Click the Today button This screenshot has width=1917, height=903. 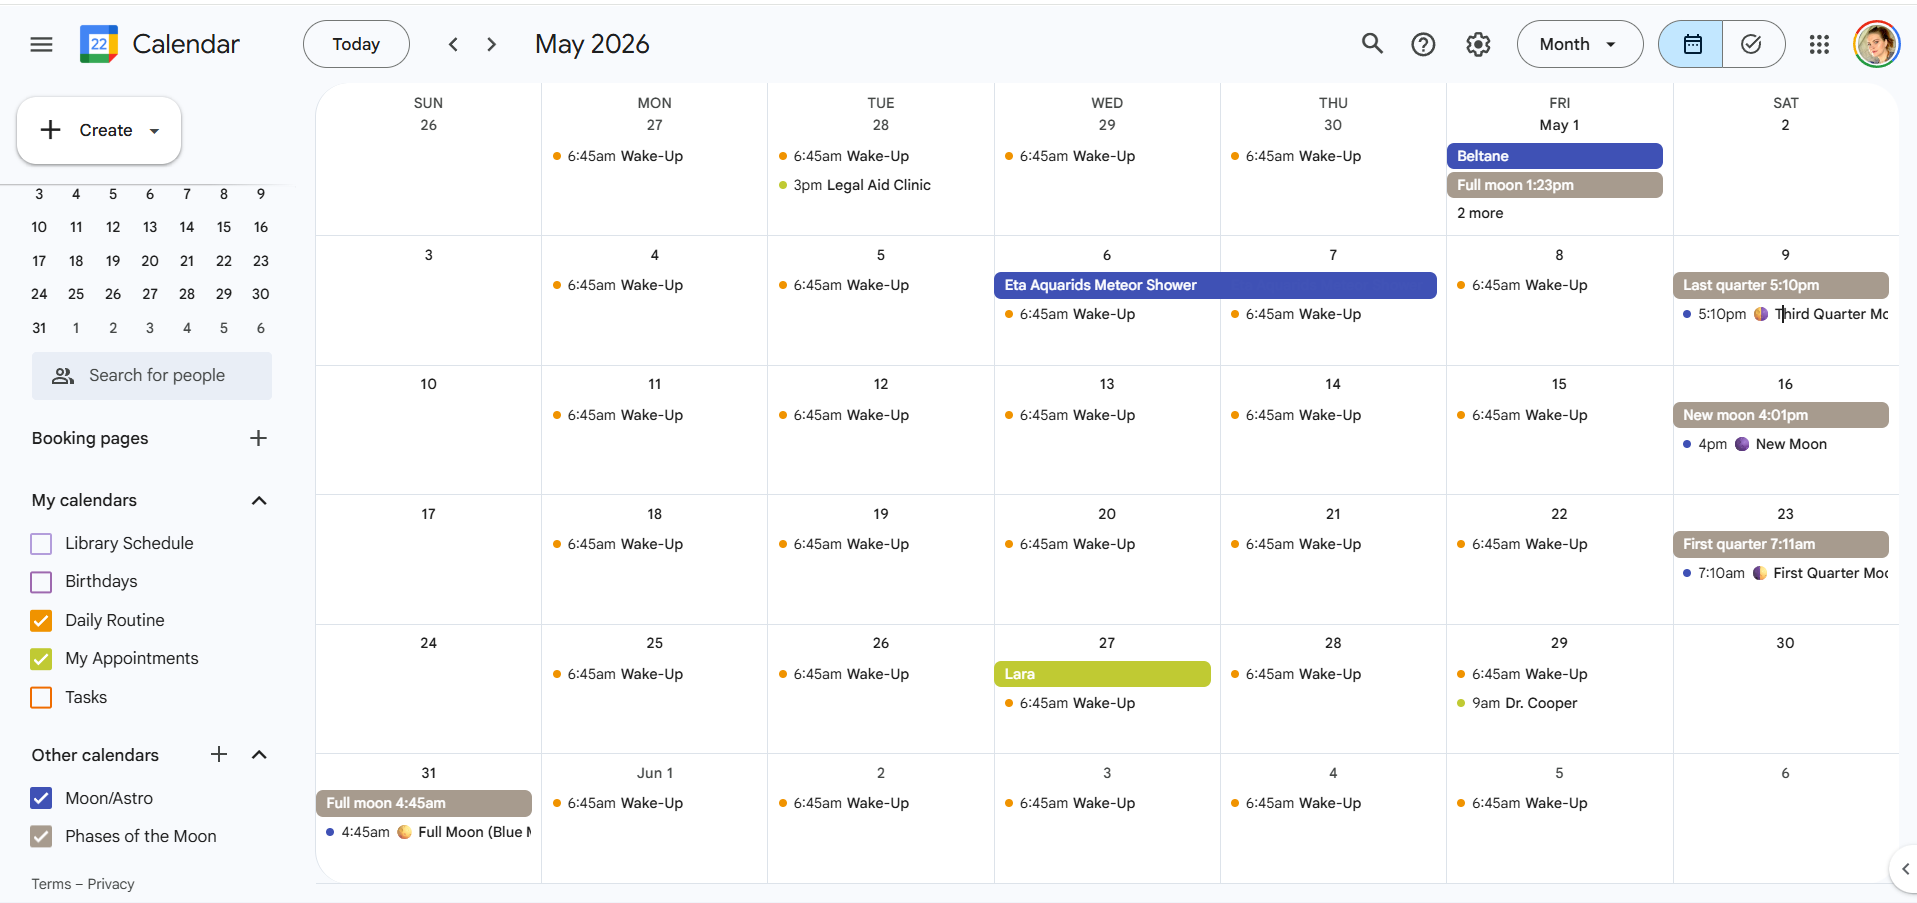(356, 44)
